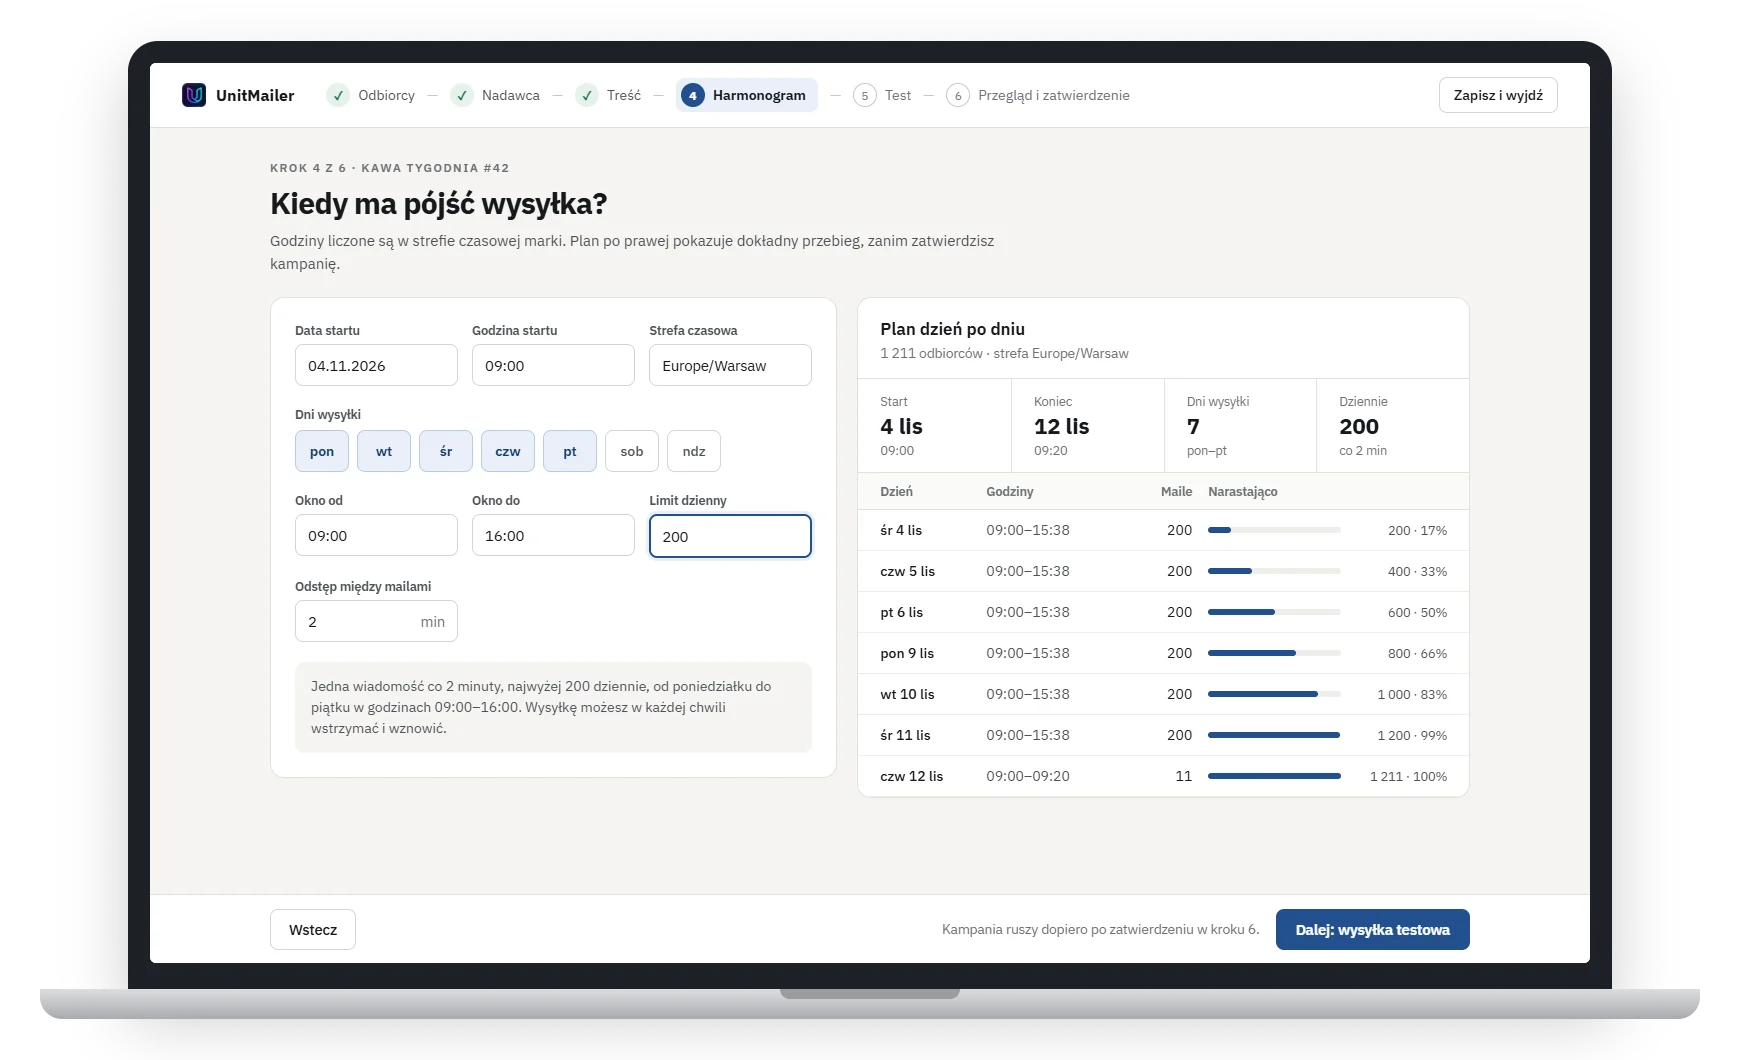
Task: Click the progress bar in śr 4 lis row
Action: [x=1274, y=530]
